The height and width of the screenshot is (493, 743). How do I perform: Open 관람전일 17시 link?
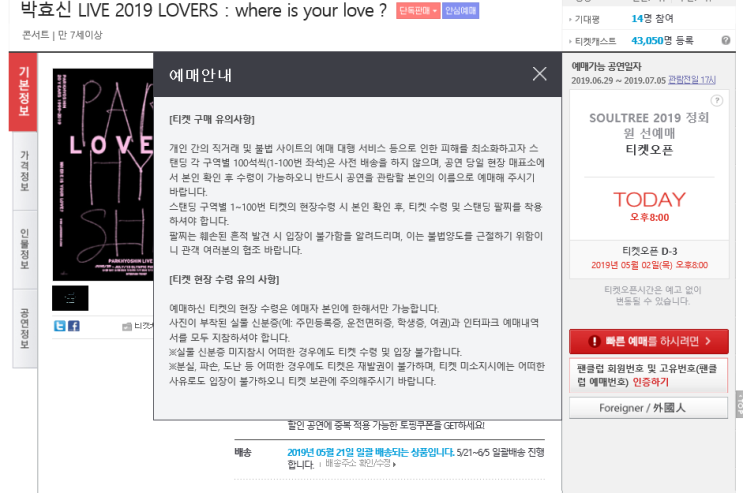[x=691, y=80]
